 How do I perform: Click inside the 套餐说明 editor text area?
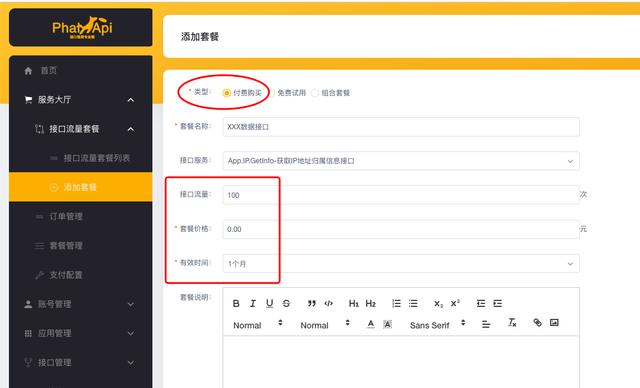point(401,361)
